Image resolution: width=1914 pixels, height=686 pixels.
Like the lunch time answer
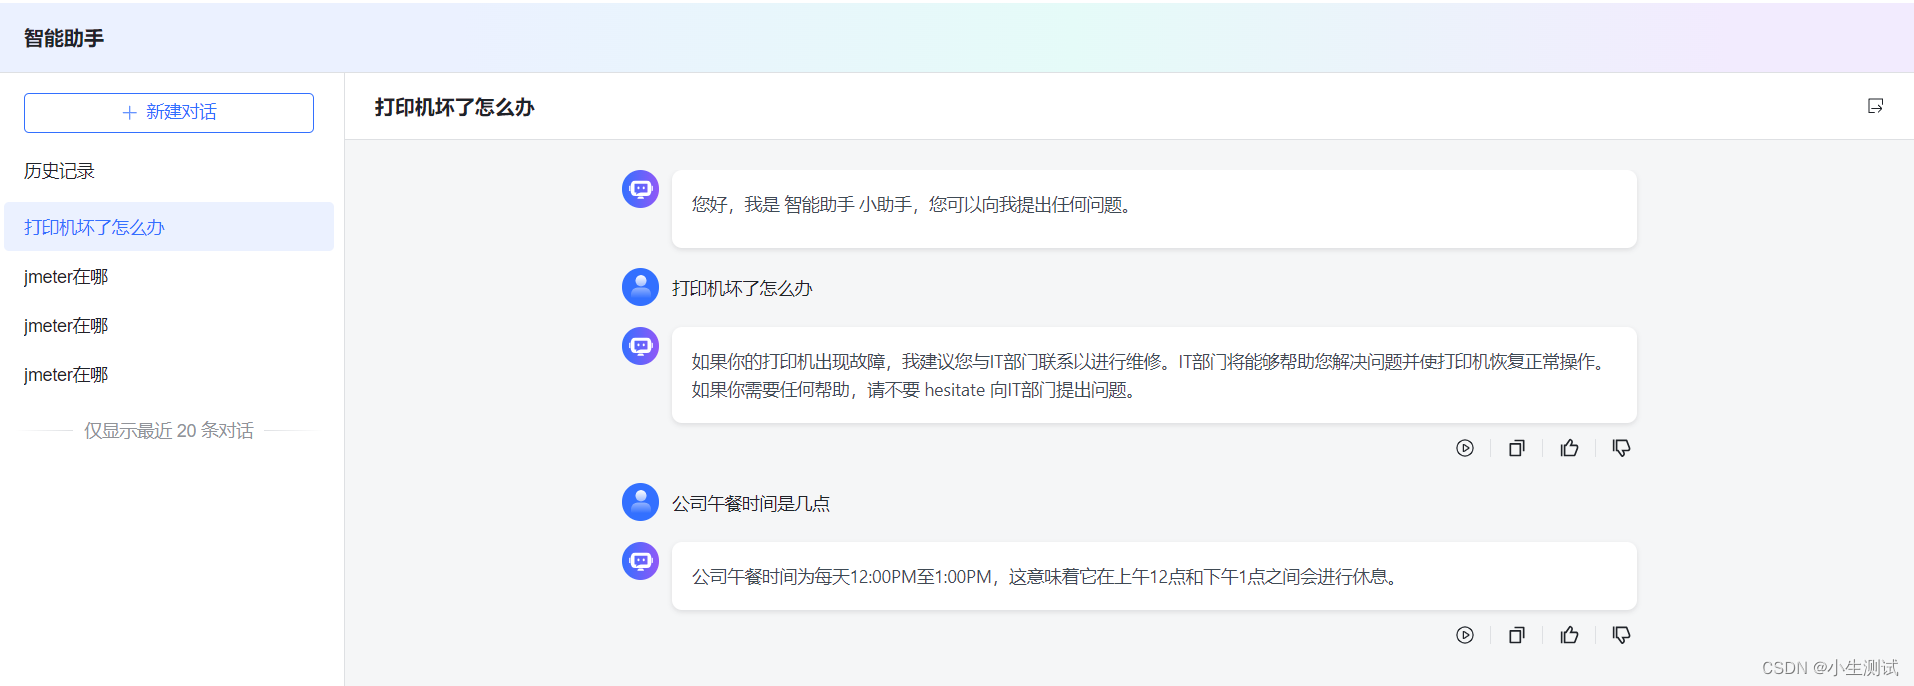(1569, 635)
